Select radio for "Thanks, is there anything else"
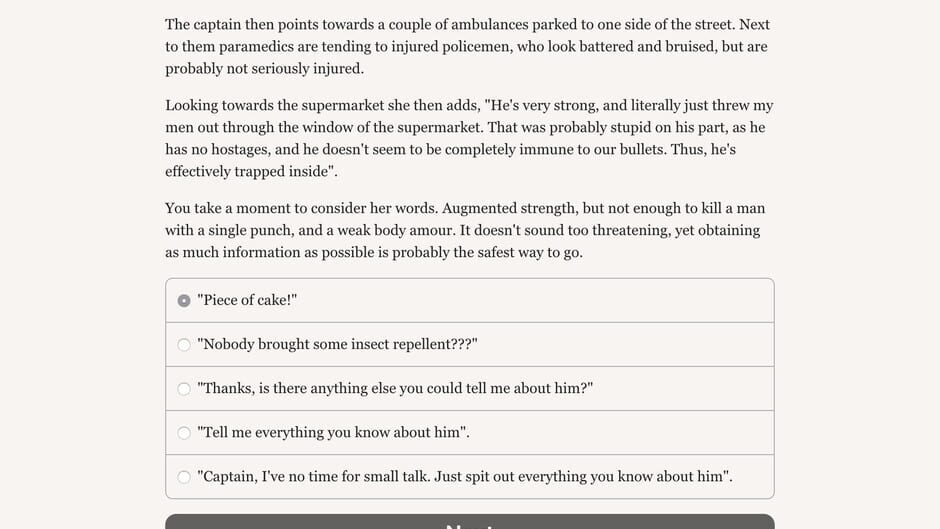 (x=184, y=389)
